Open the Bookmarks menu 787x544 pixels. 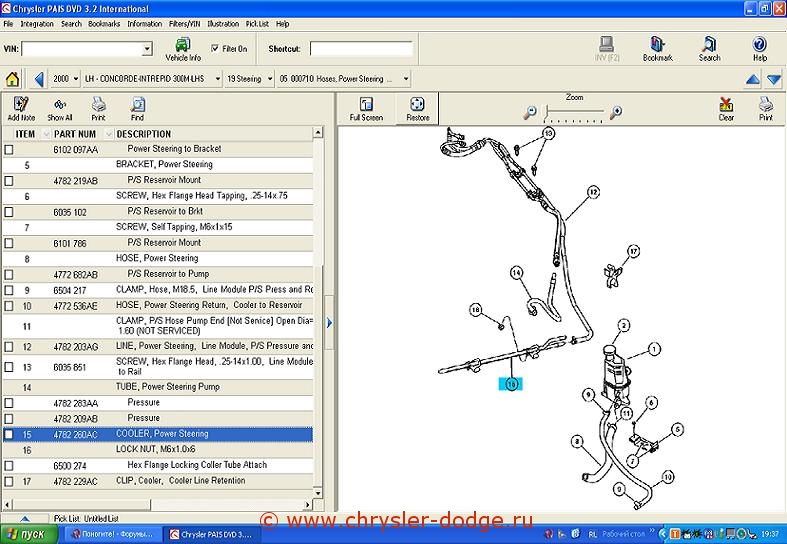104,24
